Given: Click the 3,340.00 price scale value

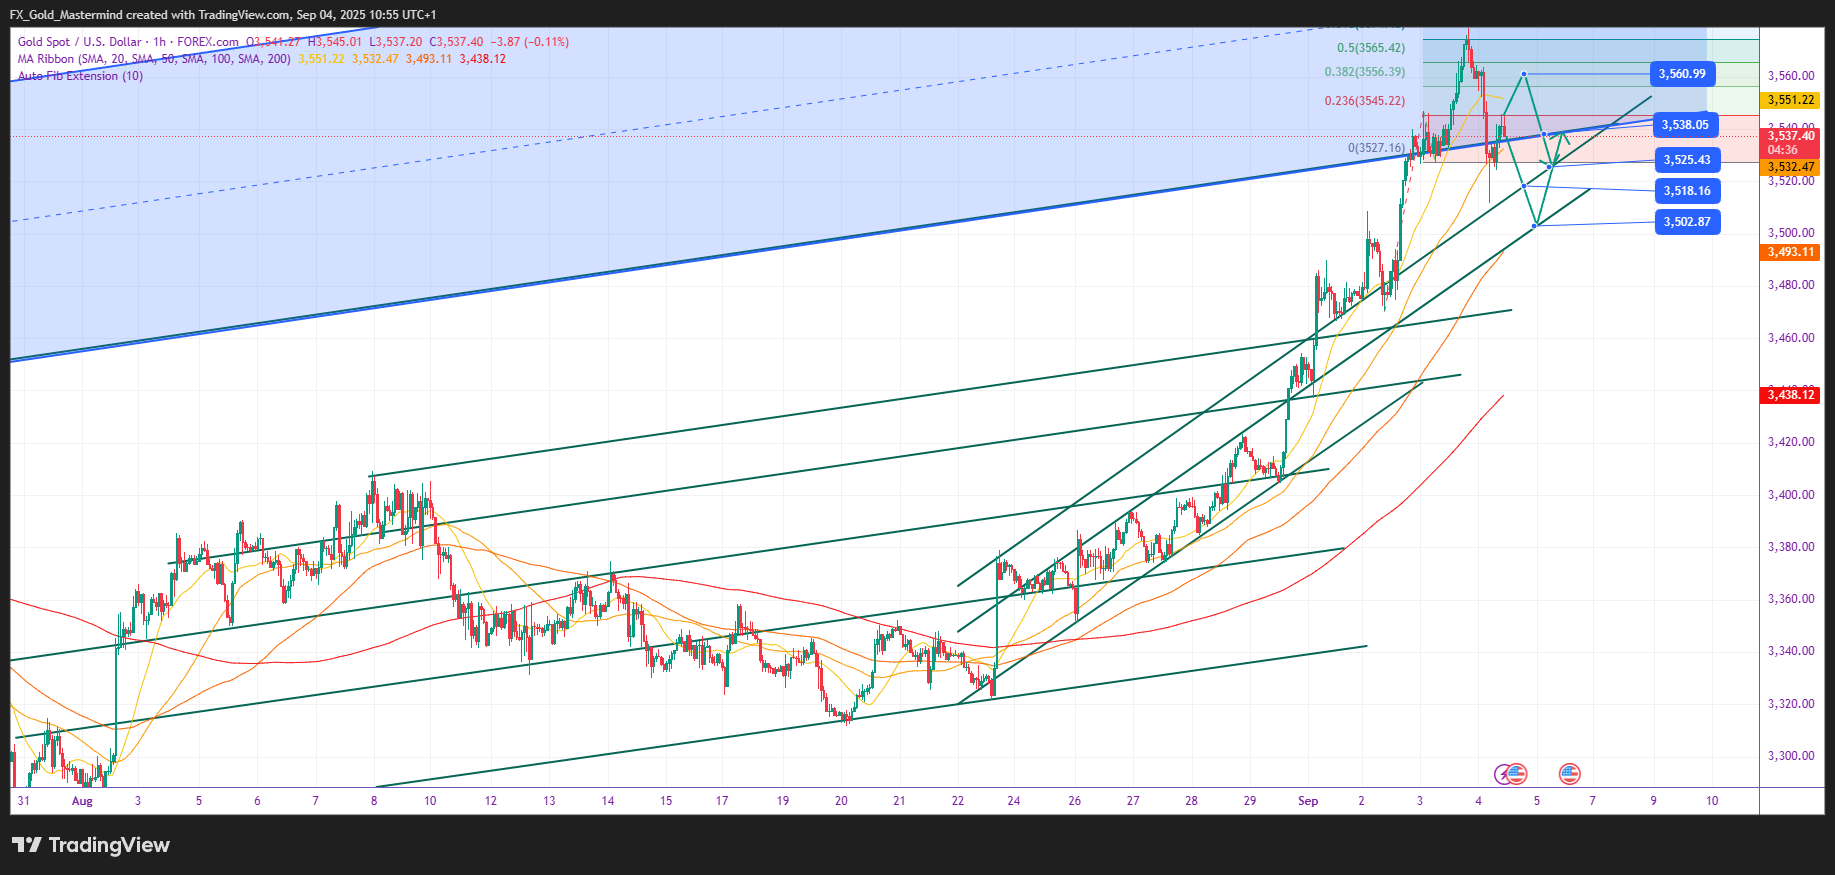Looking at the screenshot, I should coord(1791,651).
